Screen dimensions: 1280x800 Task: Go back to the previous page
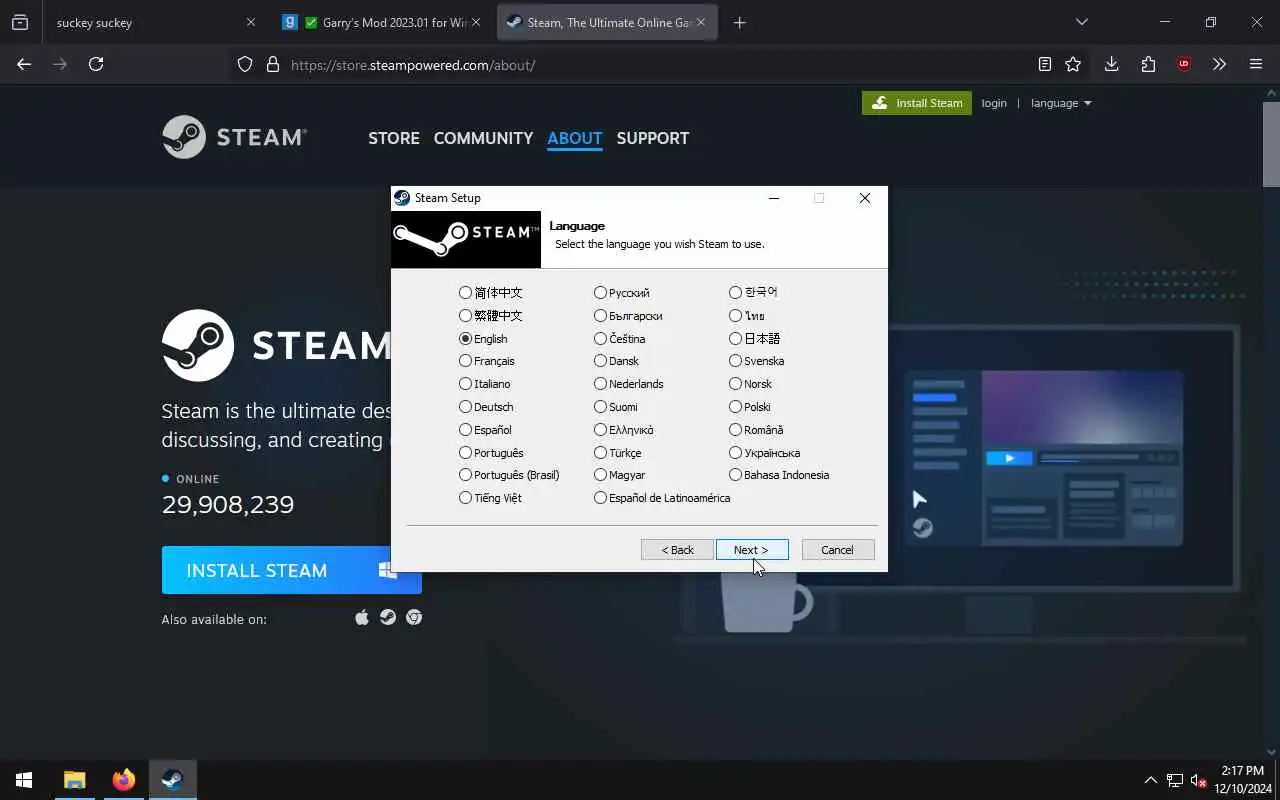[x=24, y=64]
